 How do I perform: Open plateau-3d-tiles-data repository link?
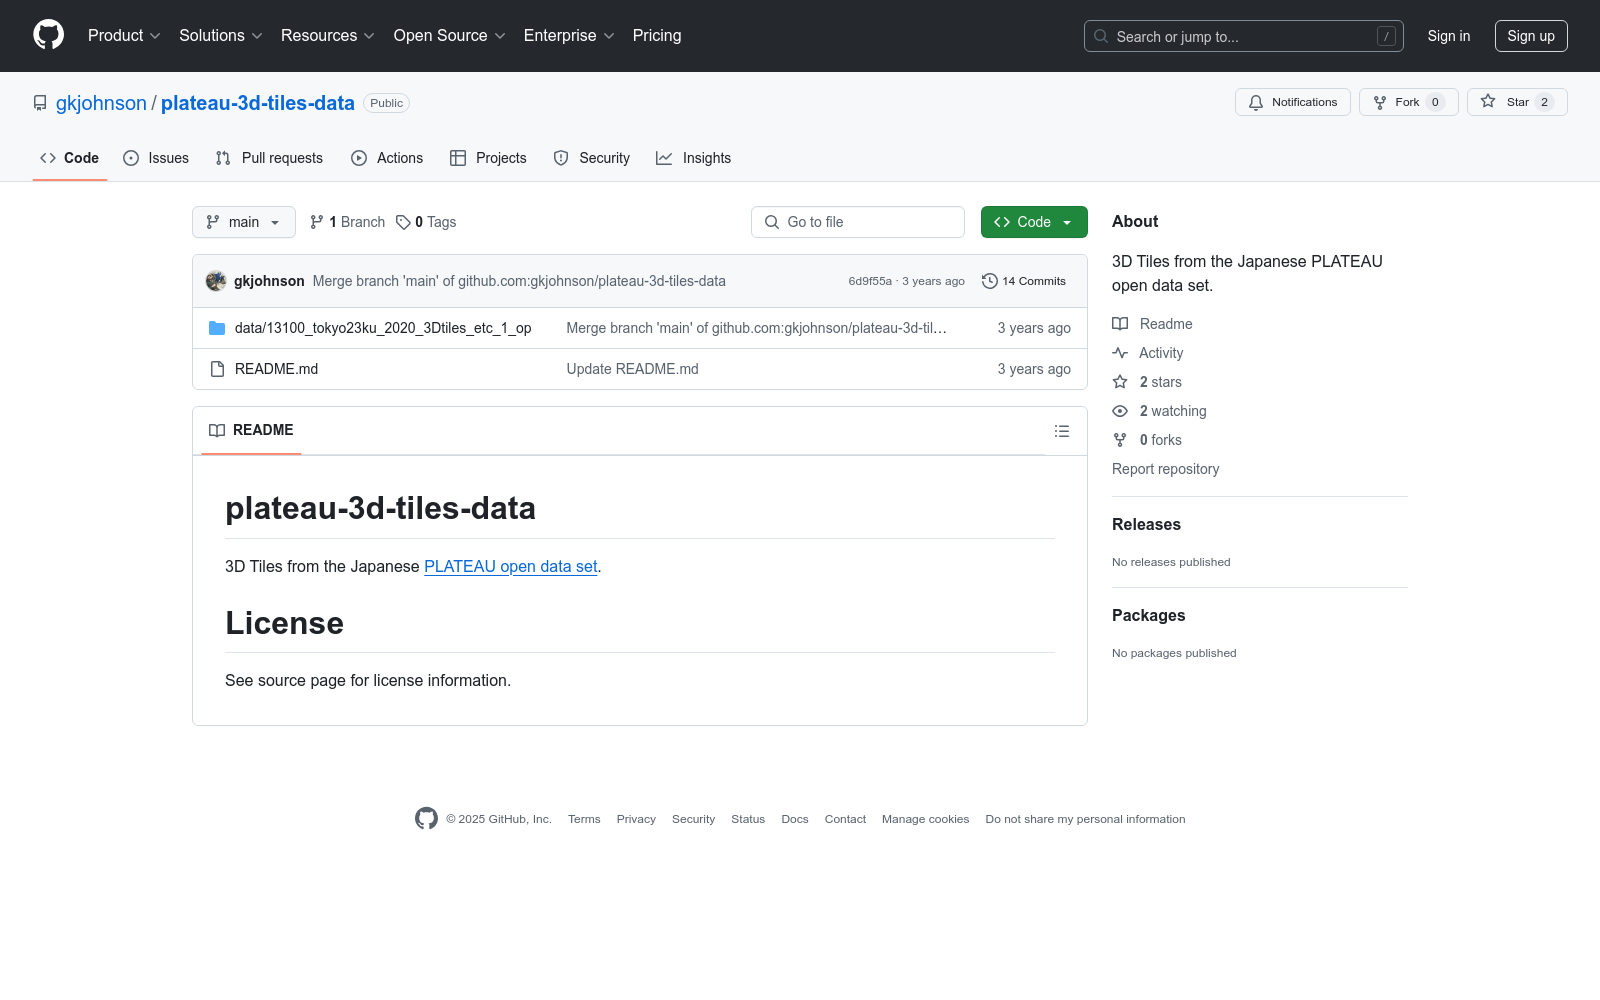[x=258, y=103]
